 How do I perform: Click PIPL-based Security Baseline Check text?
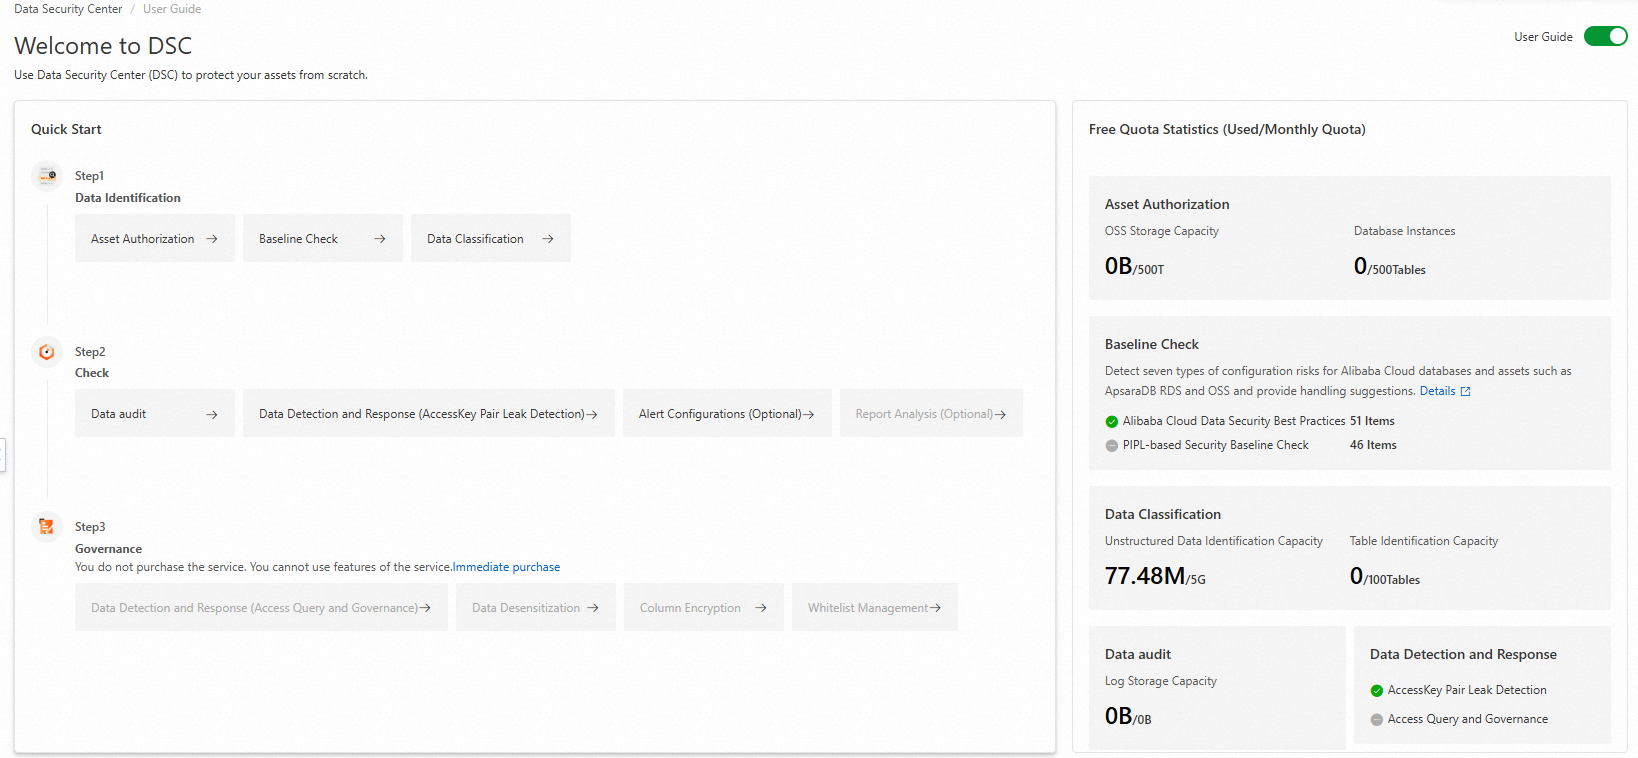pyautogui.click(x=1216, y=445)
